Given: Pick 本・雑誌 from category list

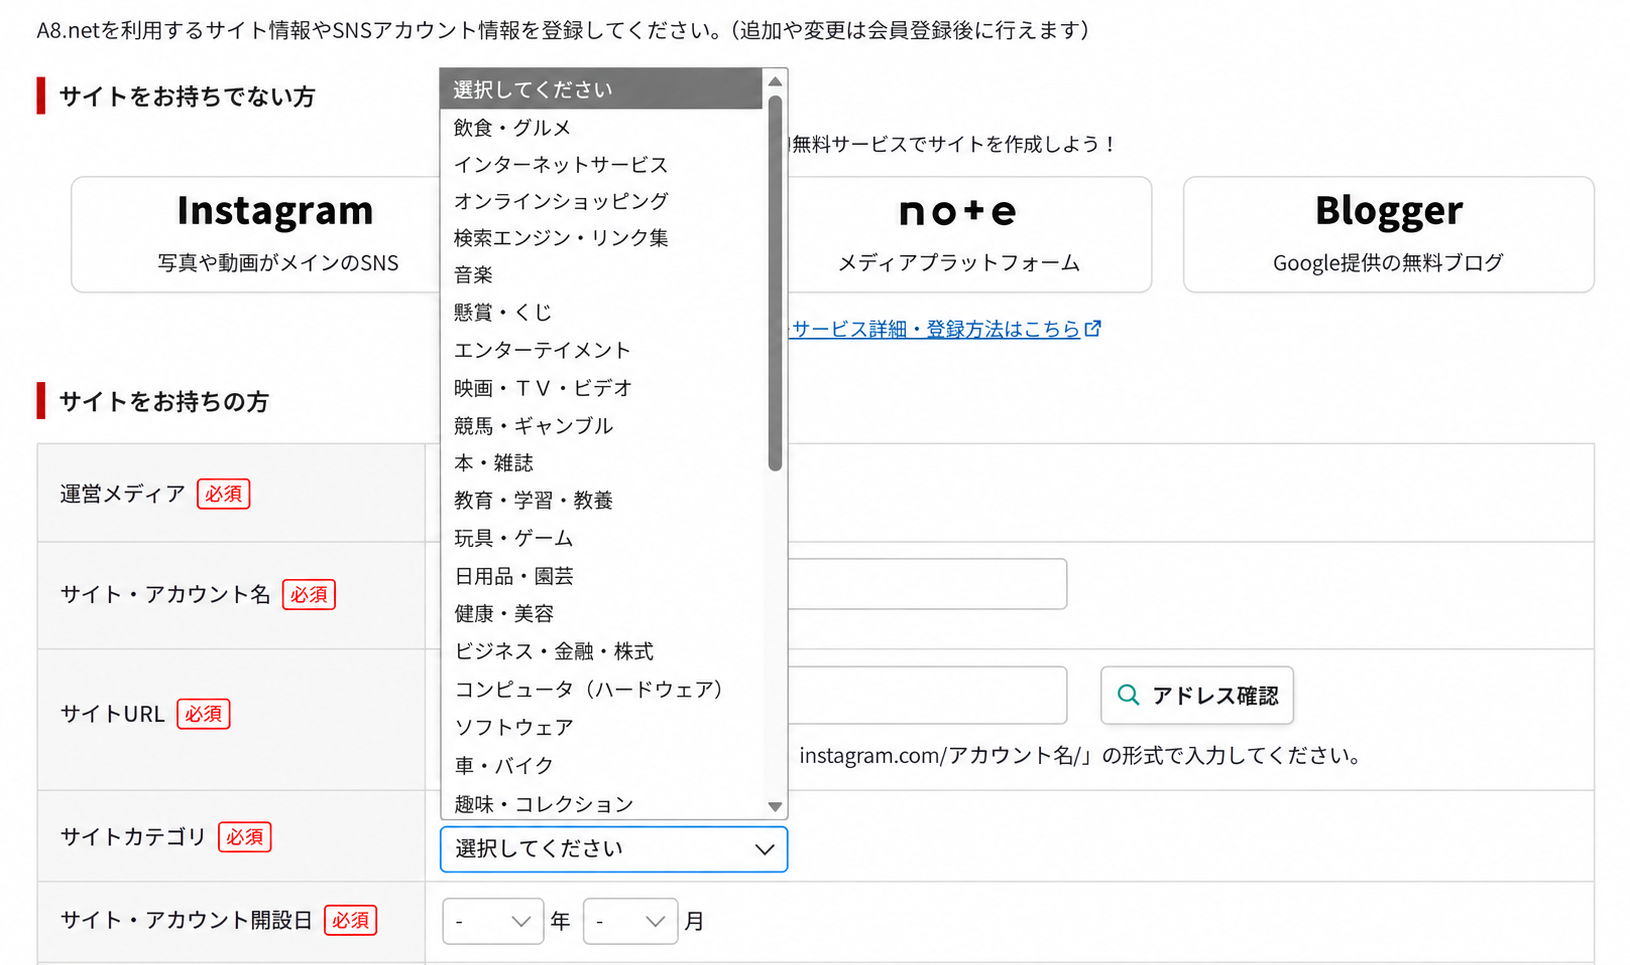Looking at the screenshot, I should click(602, 463).
